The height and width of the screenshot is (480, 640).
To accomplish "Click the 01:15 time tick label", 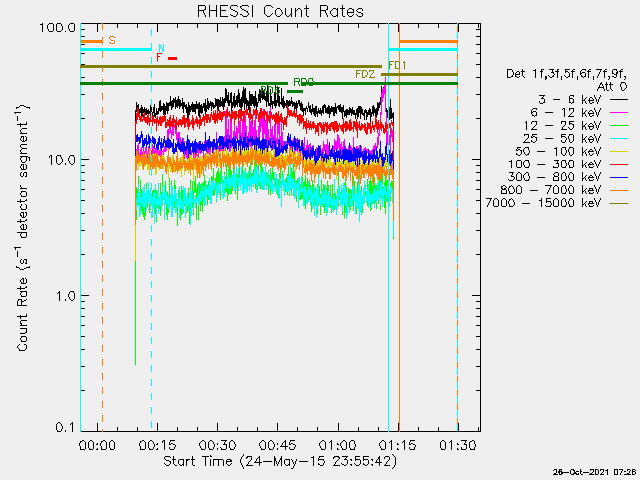I will (398, 445).
